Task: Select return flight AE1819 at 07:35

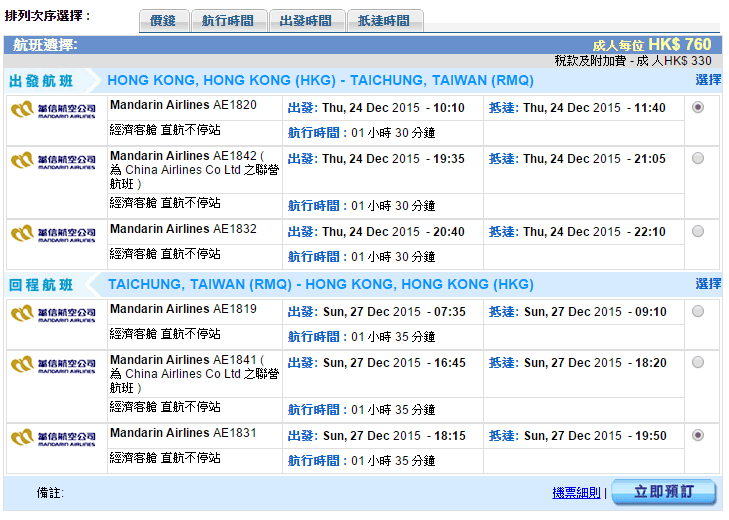Action: (x=697, y=311)
